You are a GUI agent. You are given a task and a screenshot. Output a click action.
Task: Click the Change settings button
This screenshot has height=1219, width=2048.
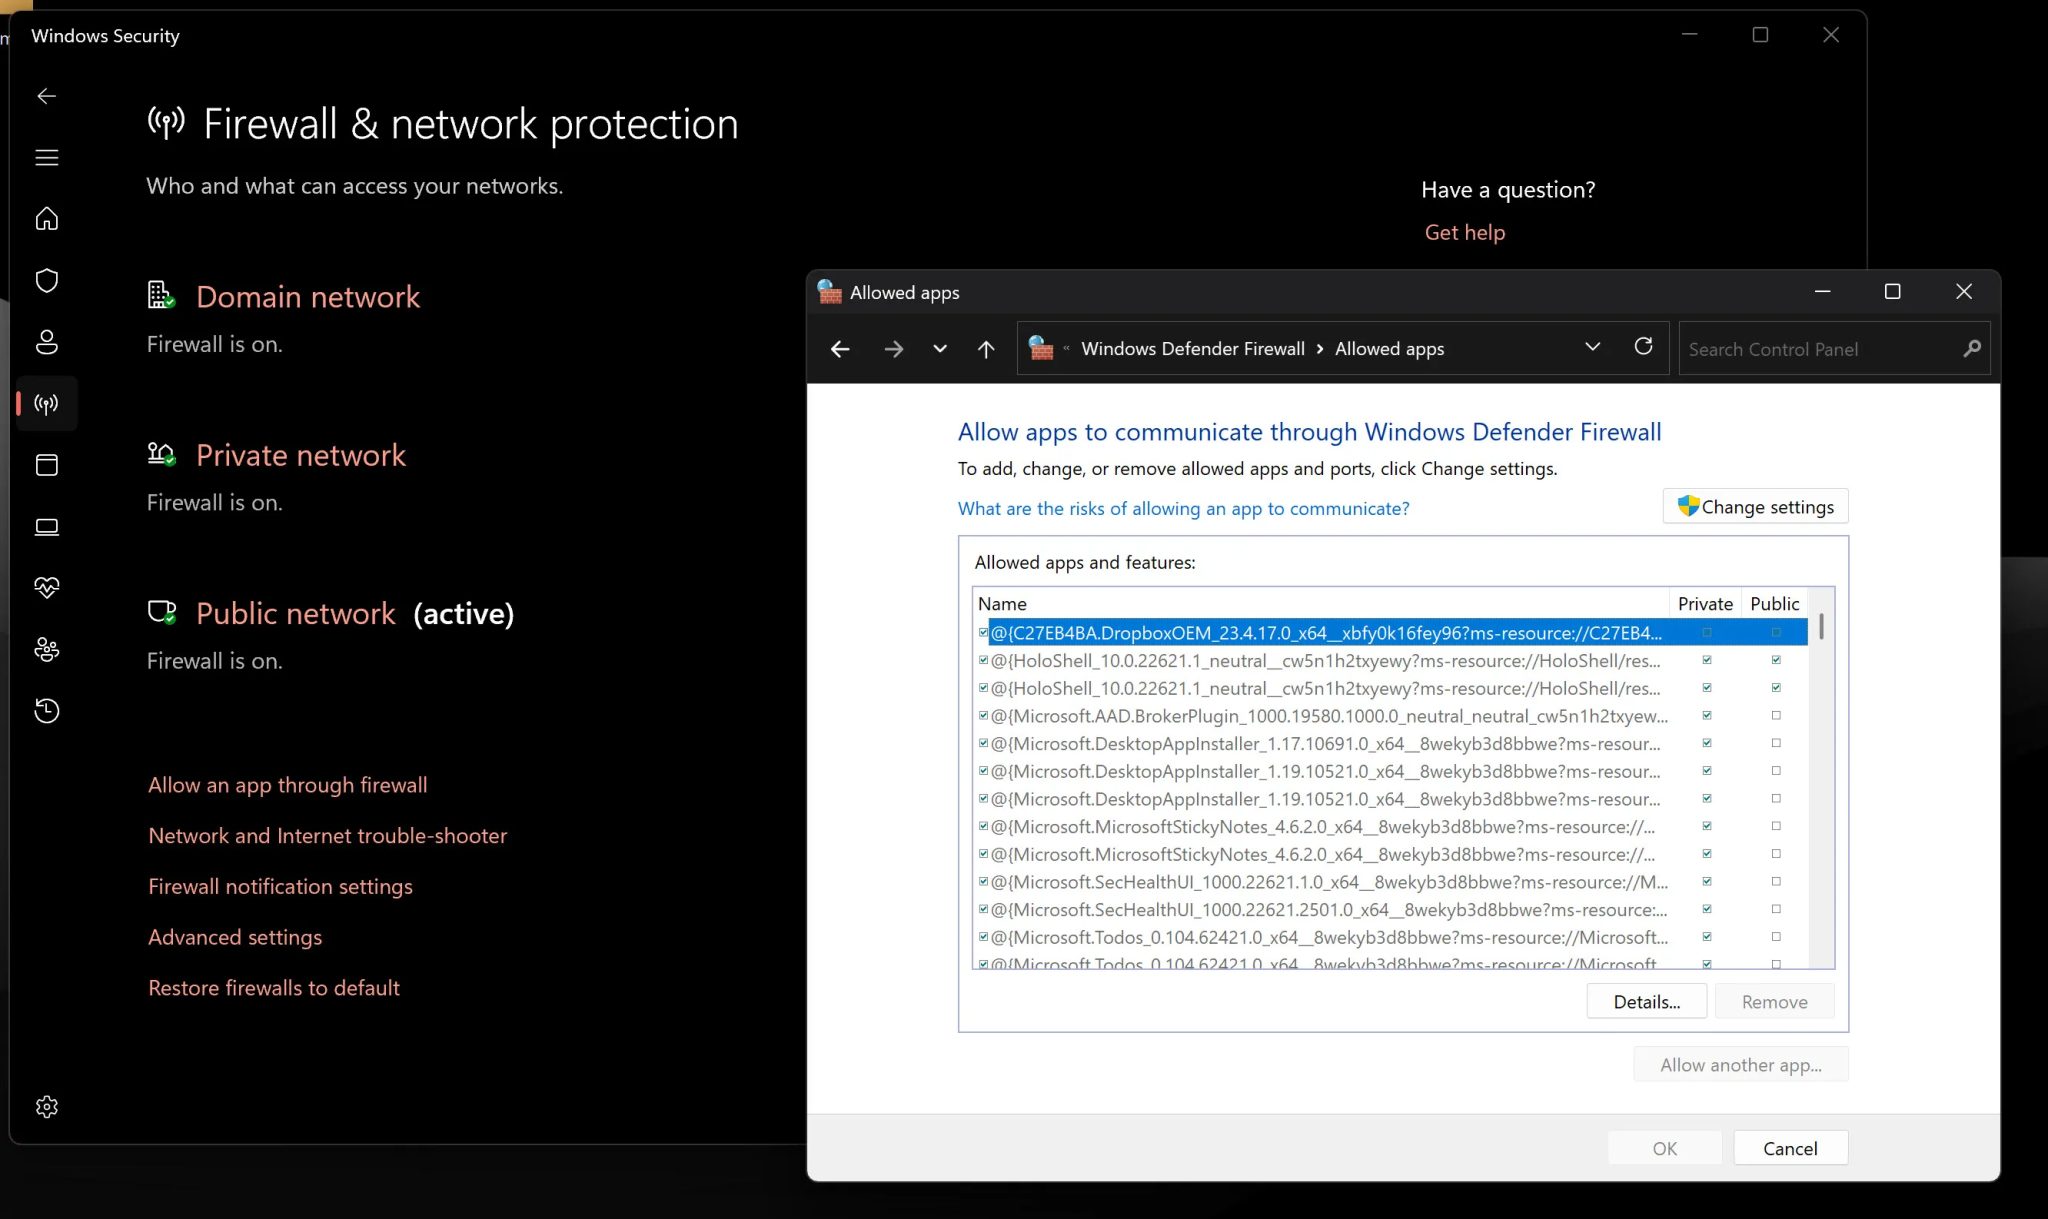pos(1755,506)
